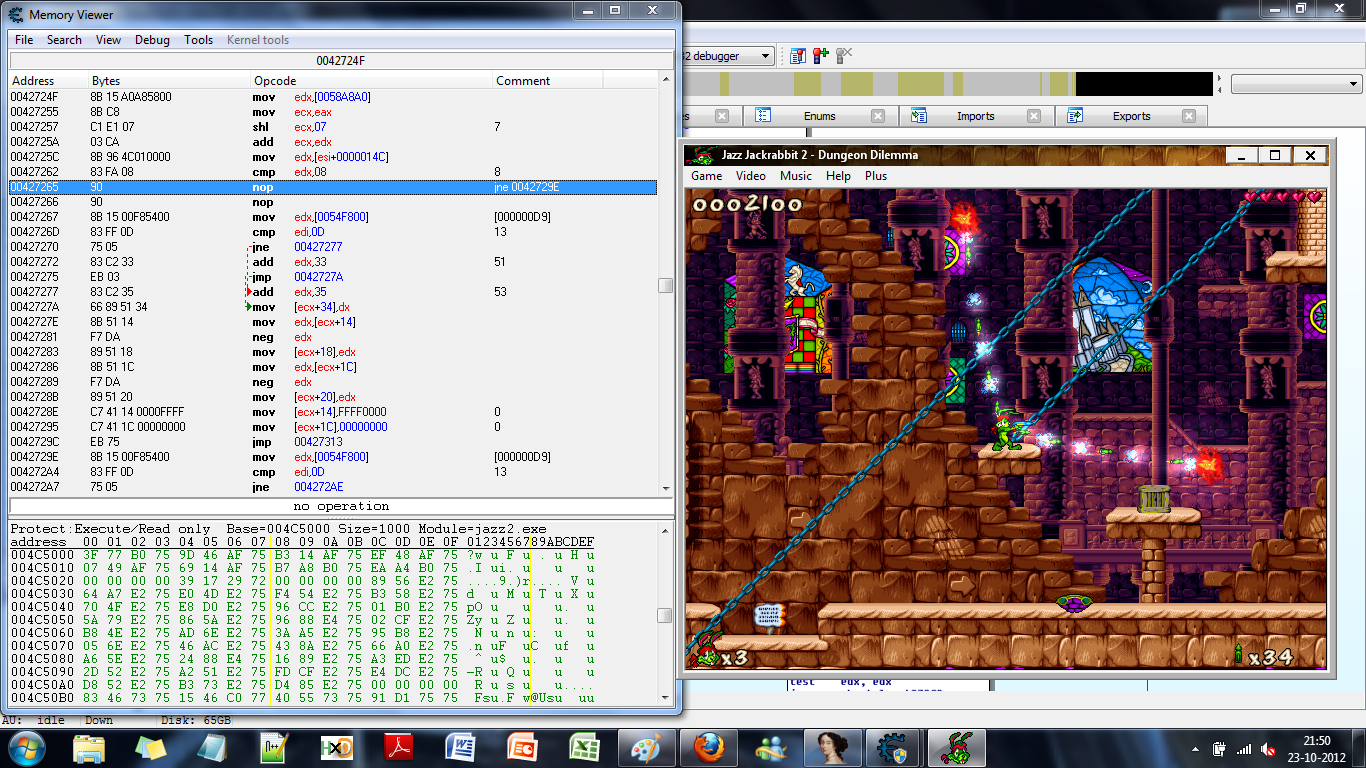Screen dimensions: 1366x768
Task: Click the Memory Viewer title bar gear icon
Action: coord(16,15)
